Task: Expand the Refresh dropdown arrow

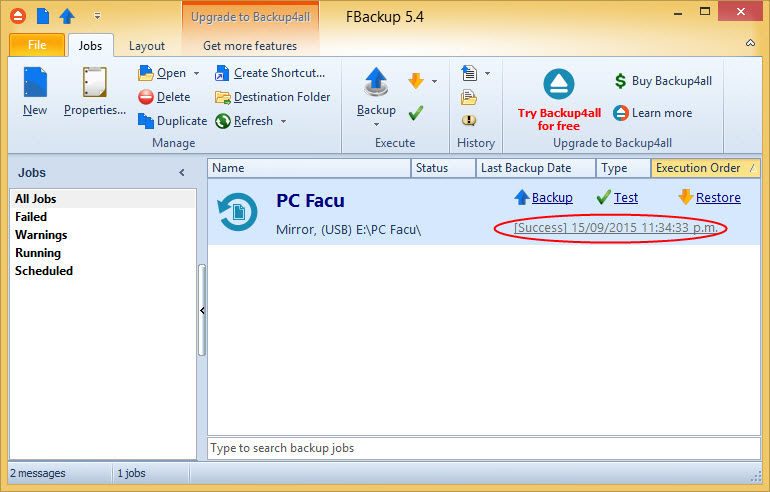Action: (x=283, y=121)
